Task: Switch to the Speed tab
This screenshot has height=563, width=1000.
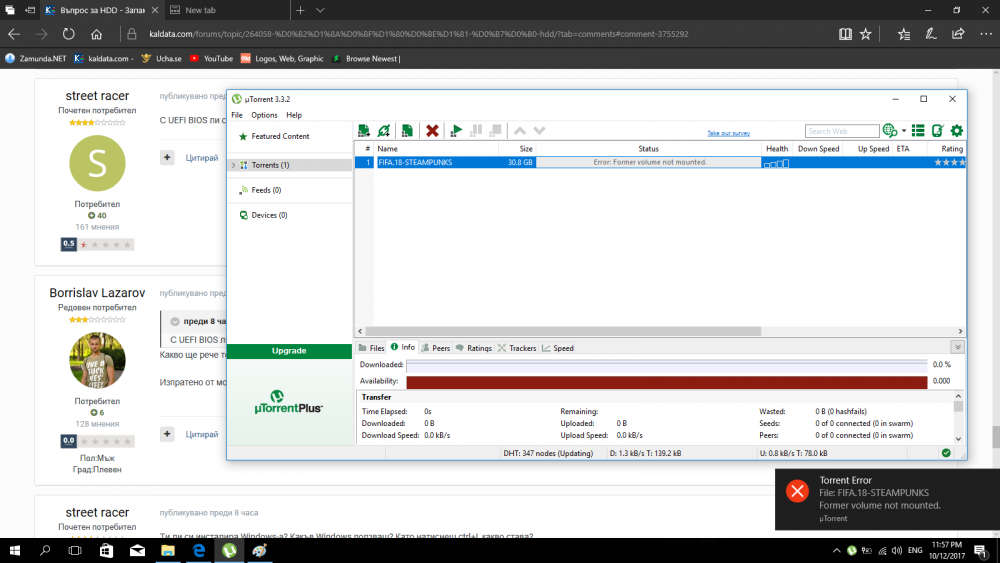Action: pos(557,348)
